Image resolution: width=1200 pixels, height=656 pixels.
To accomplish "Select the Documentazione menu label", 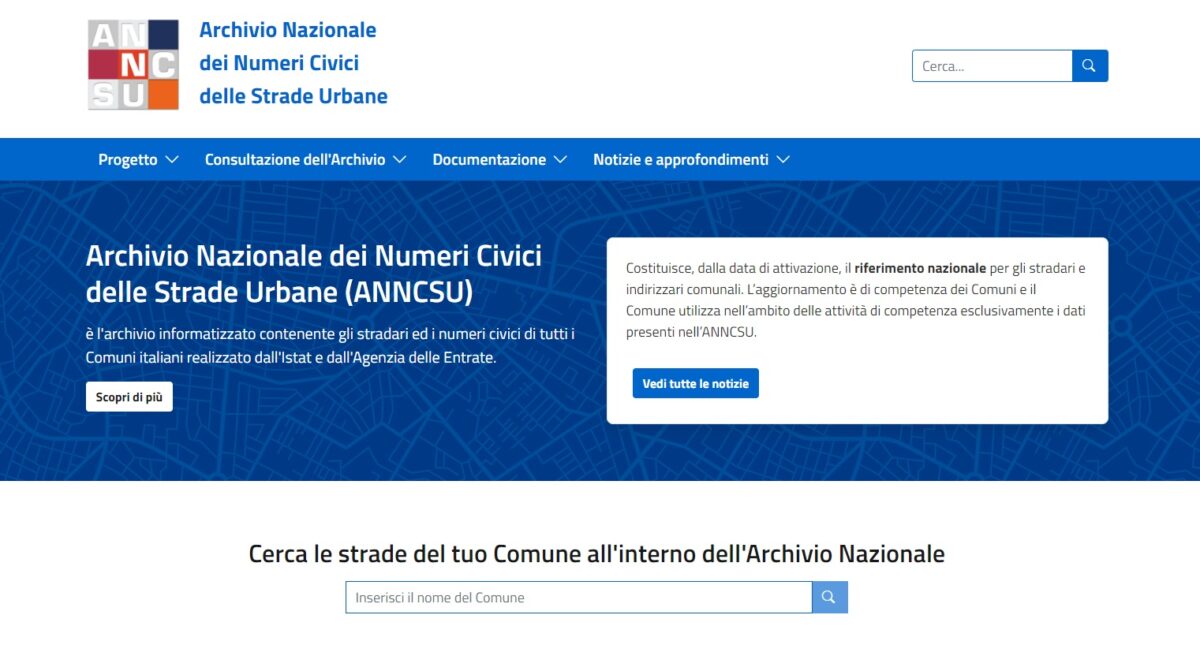I will (489, 160).
